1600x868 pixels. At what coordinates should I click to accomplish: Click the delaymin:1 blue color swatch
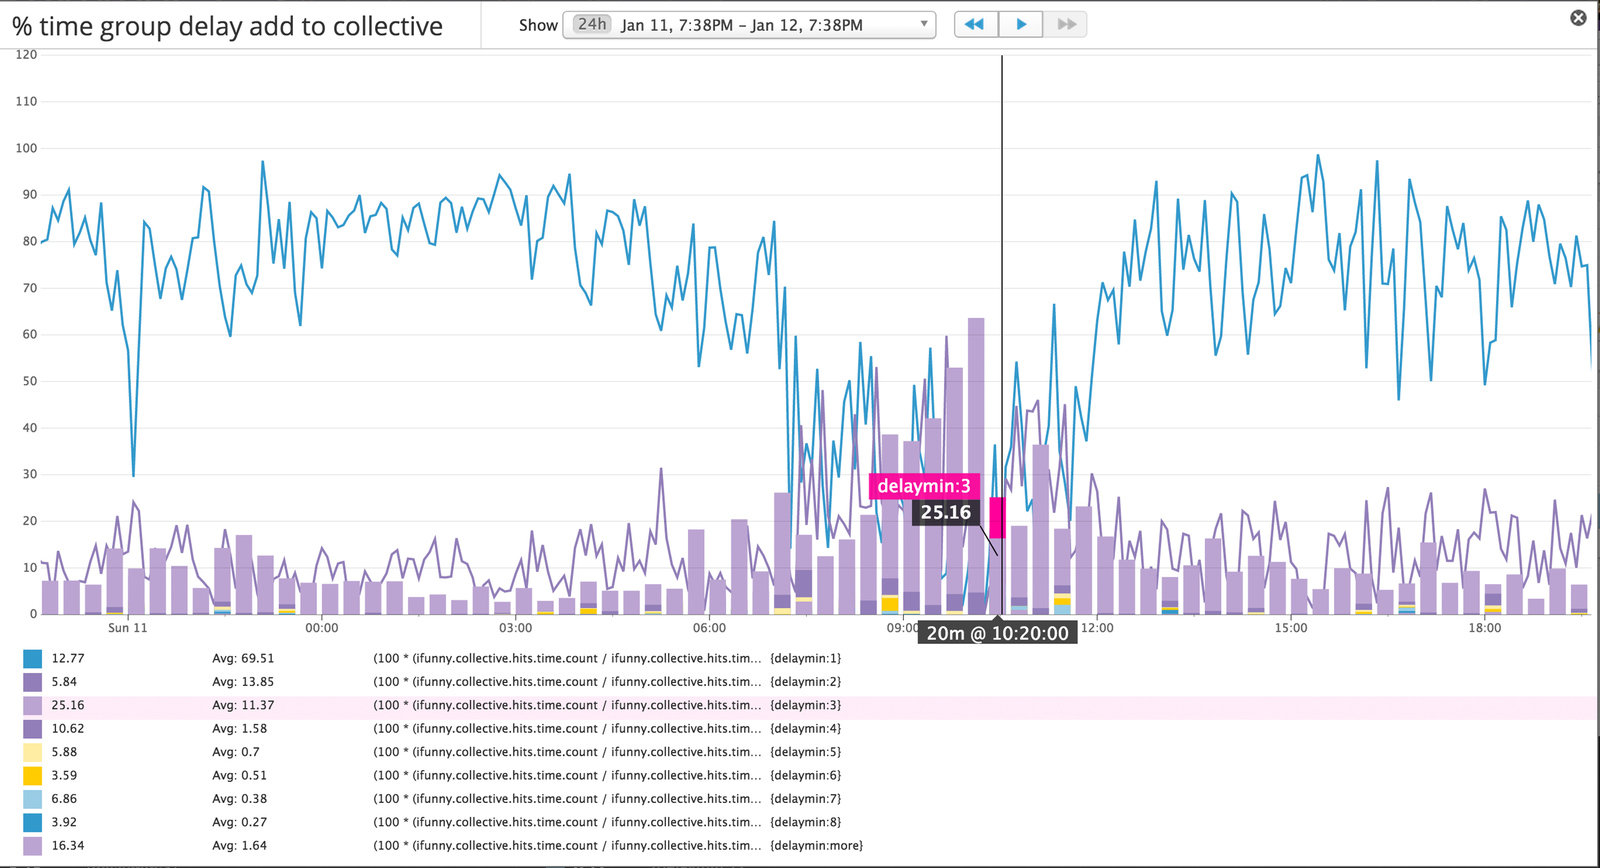pos(33,658)
